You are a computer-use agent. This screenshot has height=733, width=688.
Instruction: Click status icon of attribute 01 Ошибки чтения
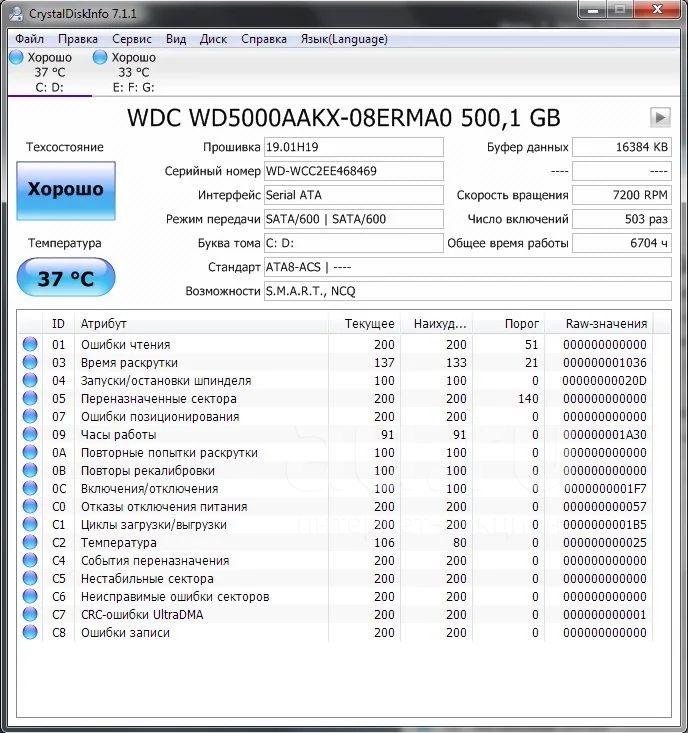[30, 344]
